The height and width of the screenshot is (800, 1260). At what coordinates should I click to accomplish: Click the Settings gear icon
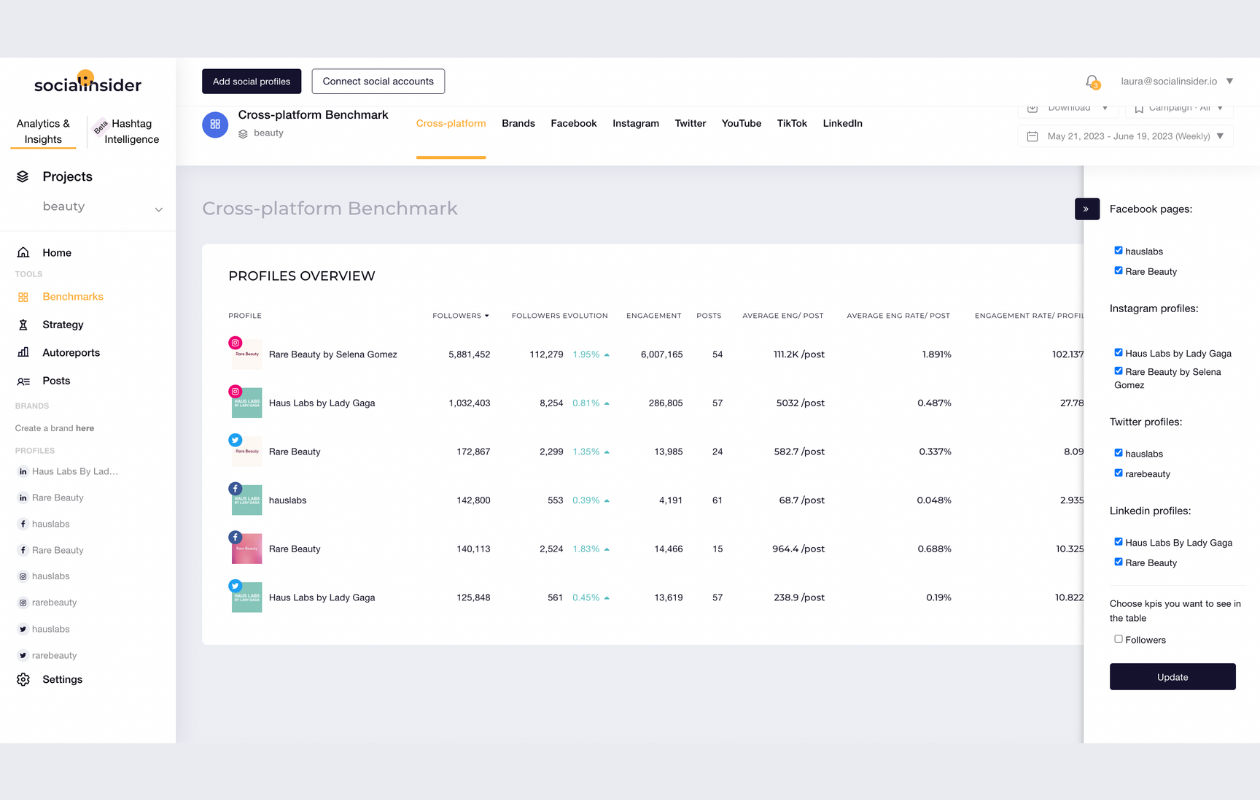coord(23,680)
